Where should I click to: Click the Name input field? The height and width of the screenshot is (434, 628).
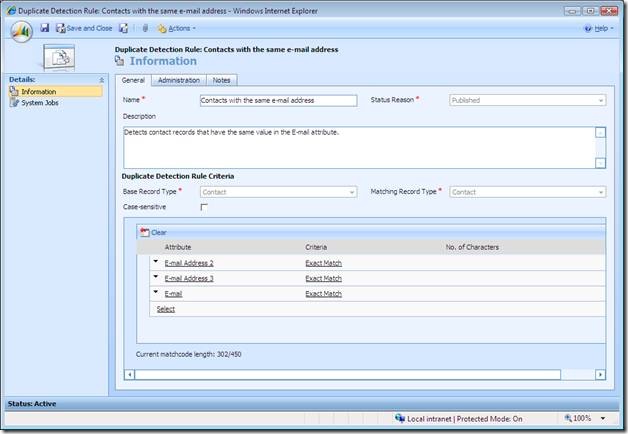(x=278, y=100)
